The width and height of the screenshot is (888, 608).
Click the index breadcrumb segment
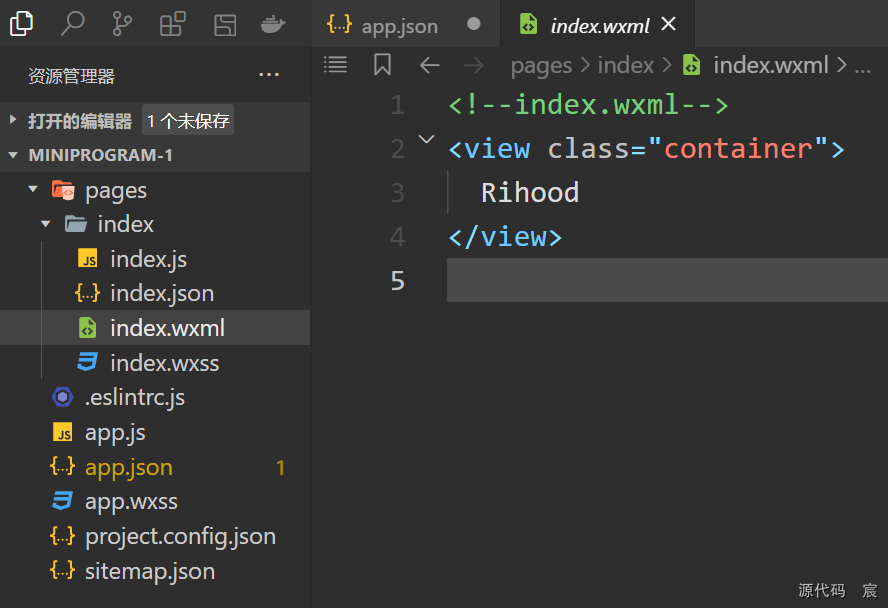[x=626, y=65]
